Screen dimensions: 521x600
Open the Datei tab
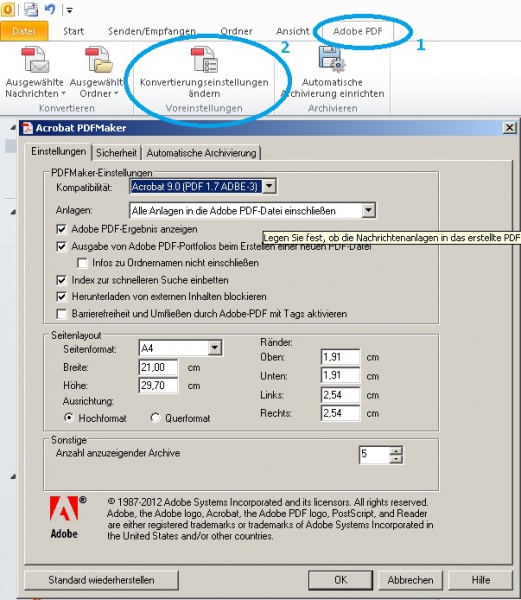pos(24,31)
